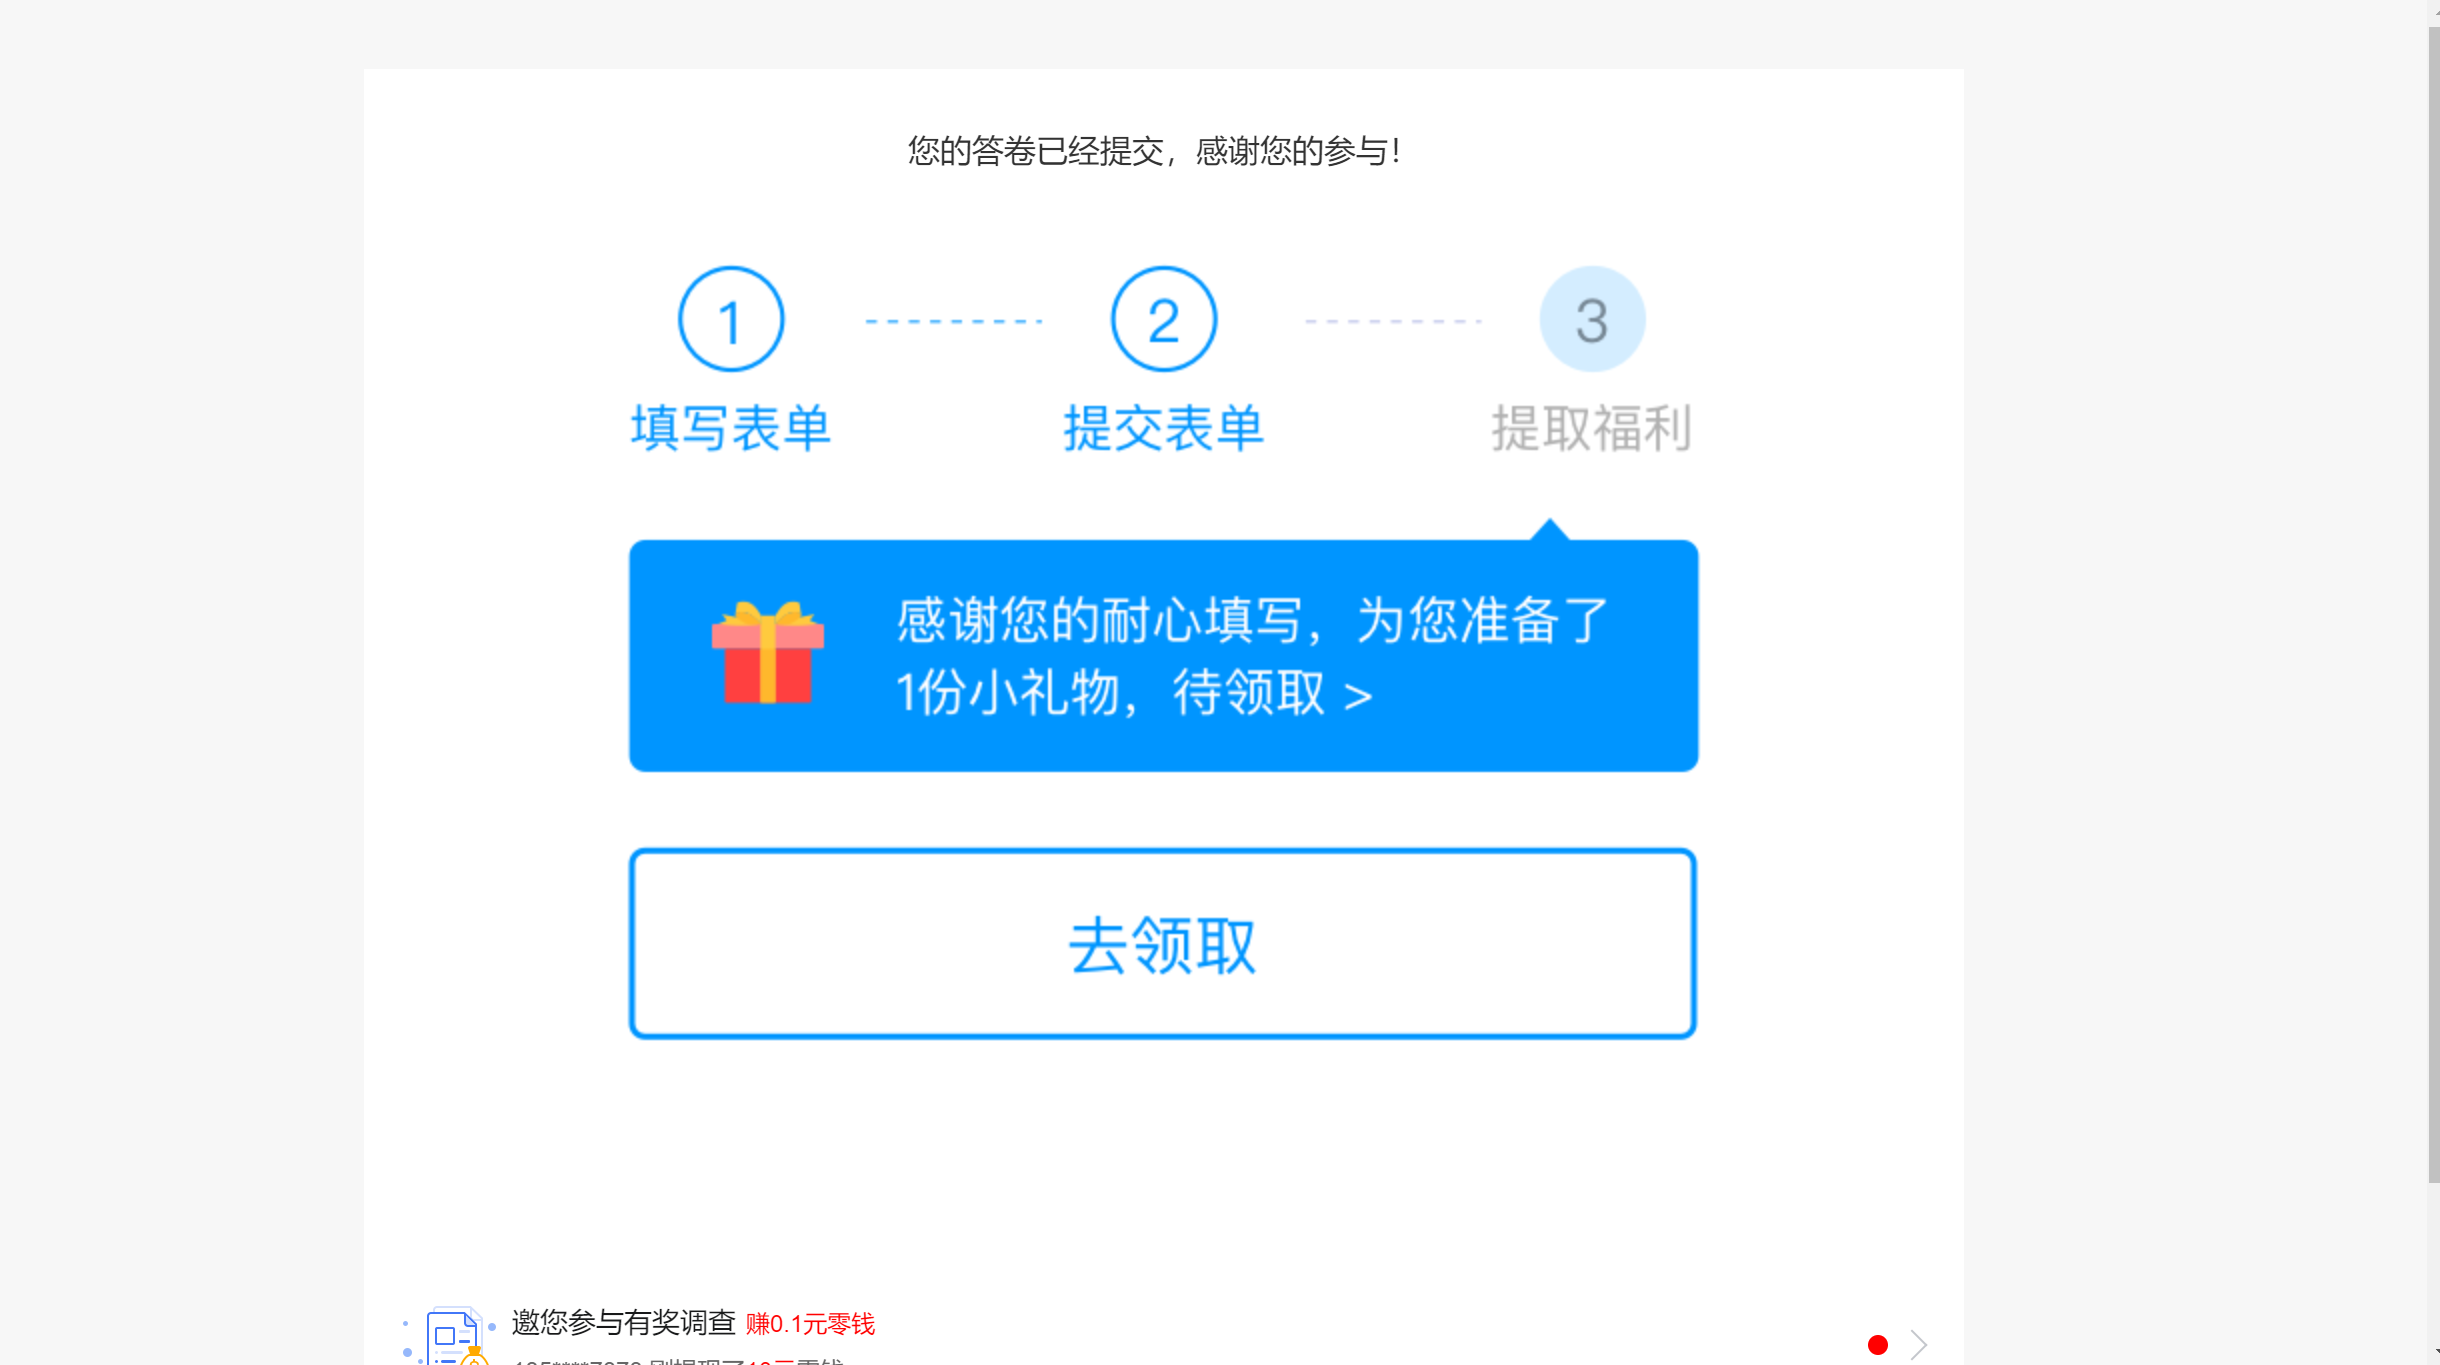Click dashed connector between steps 2 and 3
Screen dimensions: 2440x1365
1394,321
